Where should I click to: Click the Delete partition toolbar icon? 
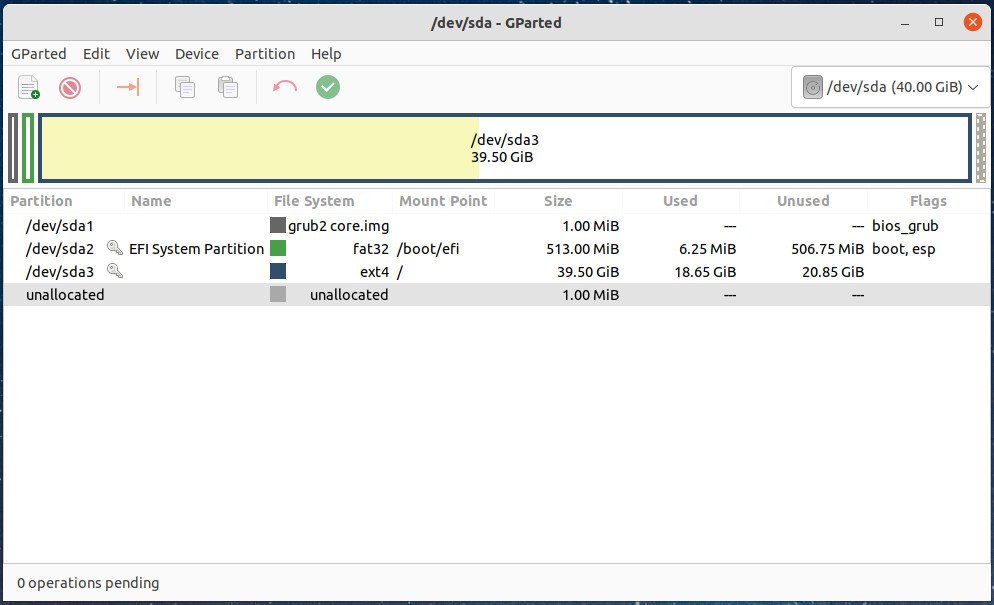pos(70,88)
